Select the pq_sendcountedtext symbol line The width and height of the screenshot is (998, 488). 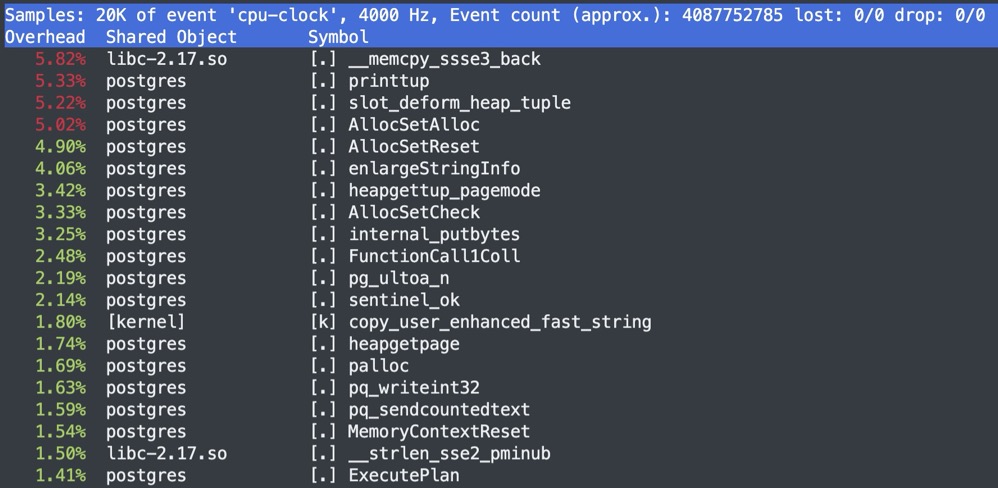[439, 410]
